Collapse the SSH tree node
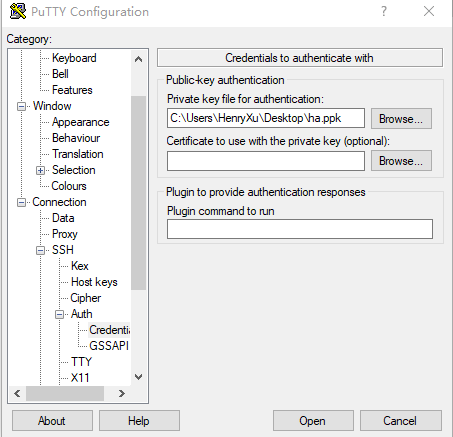 pos(40,250)
